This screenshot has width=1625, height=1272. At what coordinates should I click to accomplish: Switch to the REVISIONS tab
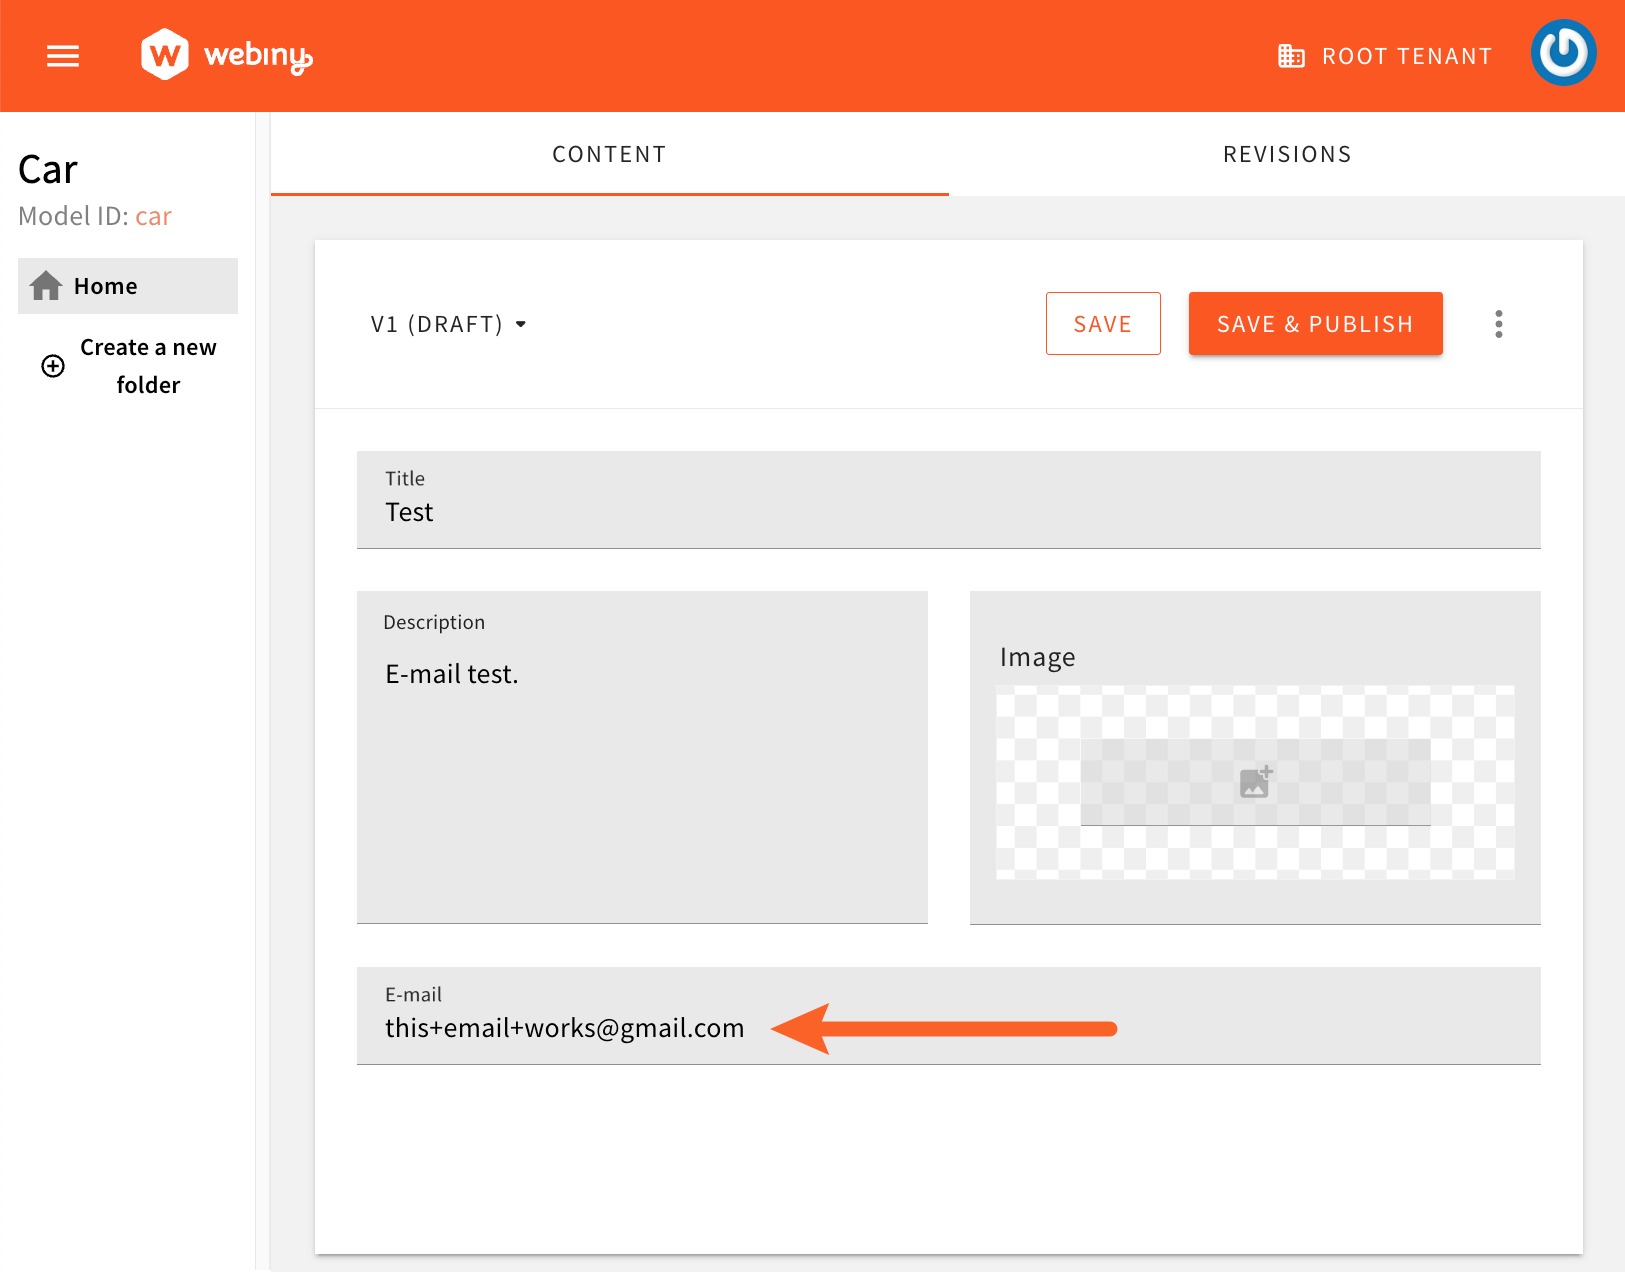point(1286,154)
